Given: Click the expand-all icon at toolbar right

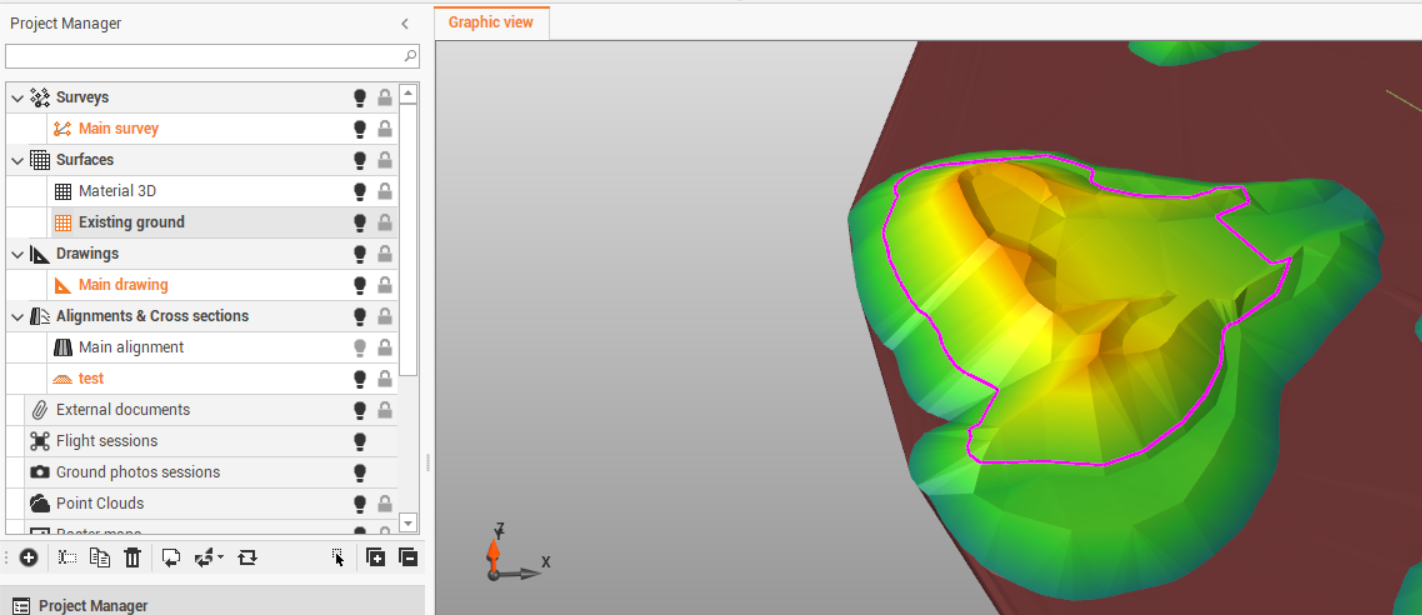Looking at the screenshot, I should [x=377, y=557].
